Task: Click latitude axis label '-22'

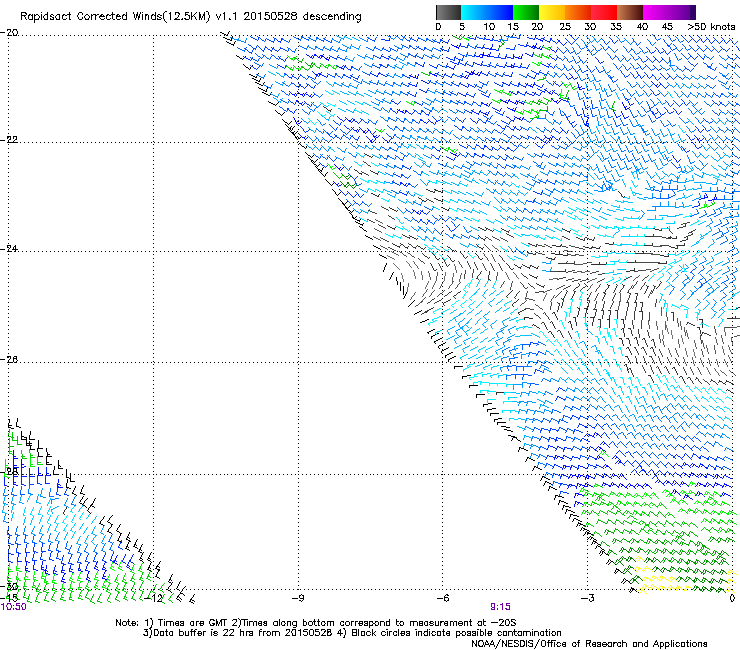Action: tap(9, 140)
